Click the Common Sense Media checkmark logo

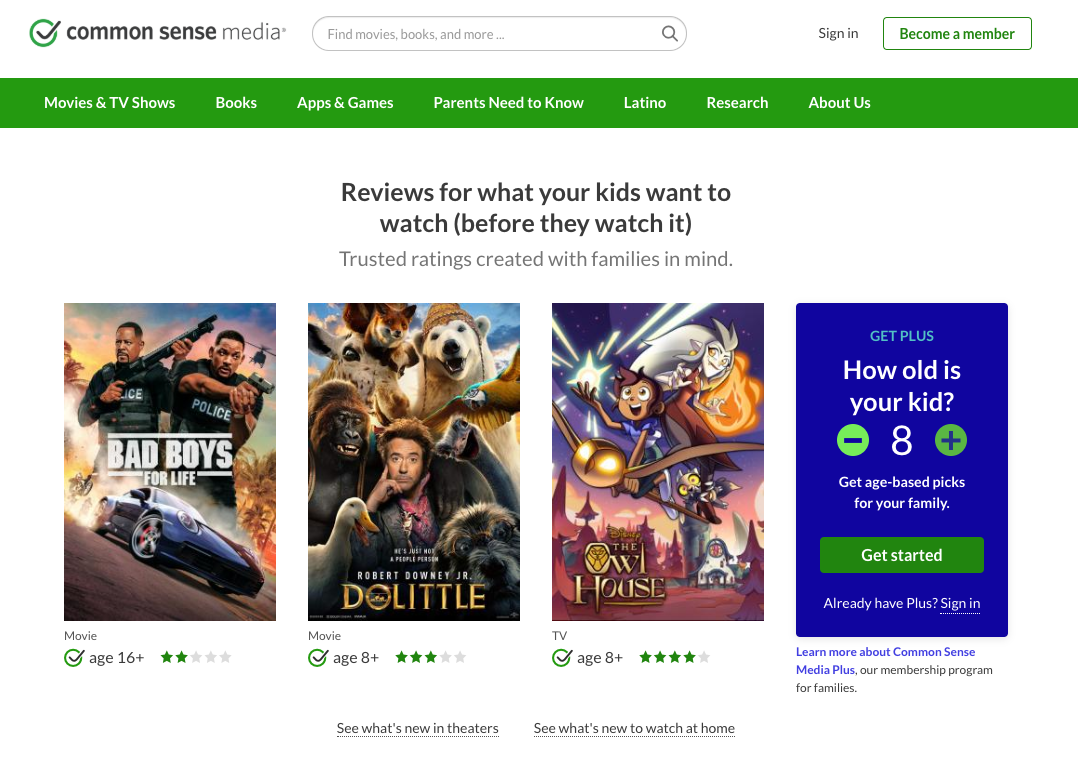click(45, 32)
